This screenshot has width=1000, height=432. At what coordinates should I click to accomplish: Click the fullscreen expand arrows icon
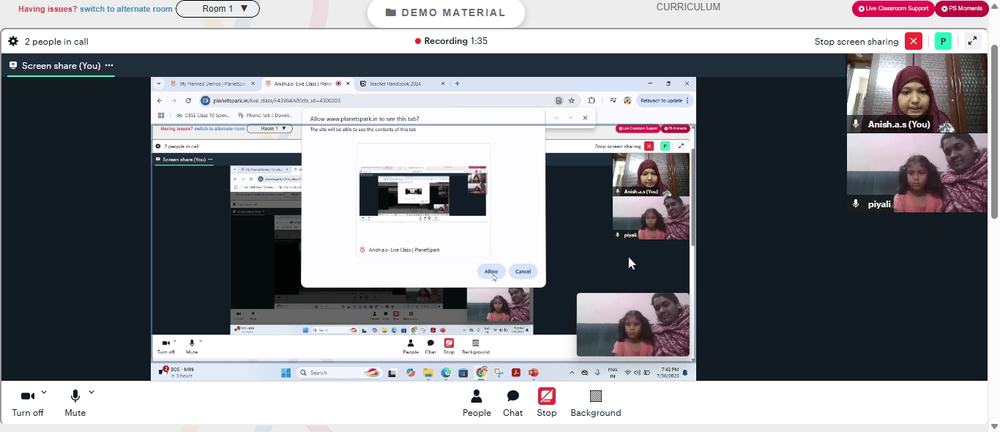tap(973, 41)
